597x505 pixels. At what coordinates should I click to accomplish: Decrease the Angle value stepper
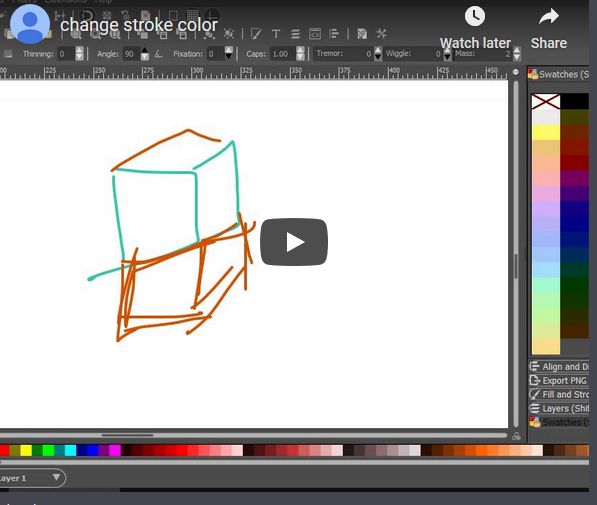pos(145,57)
